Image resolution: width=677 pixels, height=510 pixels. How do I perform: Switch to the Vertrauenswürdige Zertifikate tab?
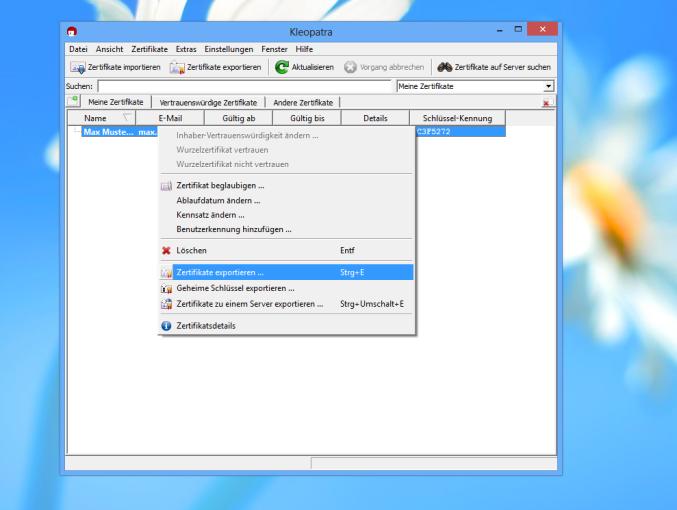pyautogui.click(x=208, y=103)
